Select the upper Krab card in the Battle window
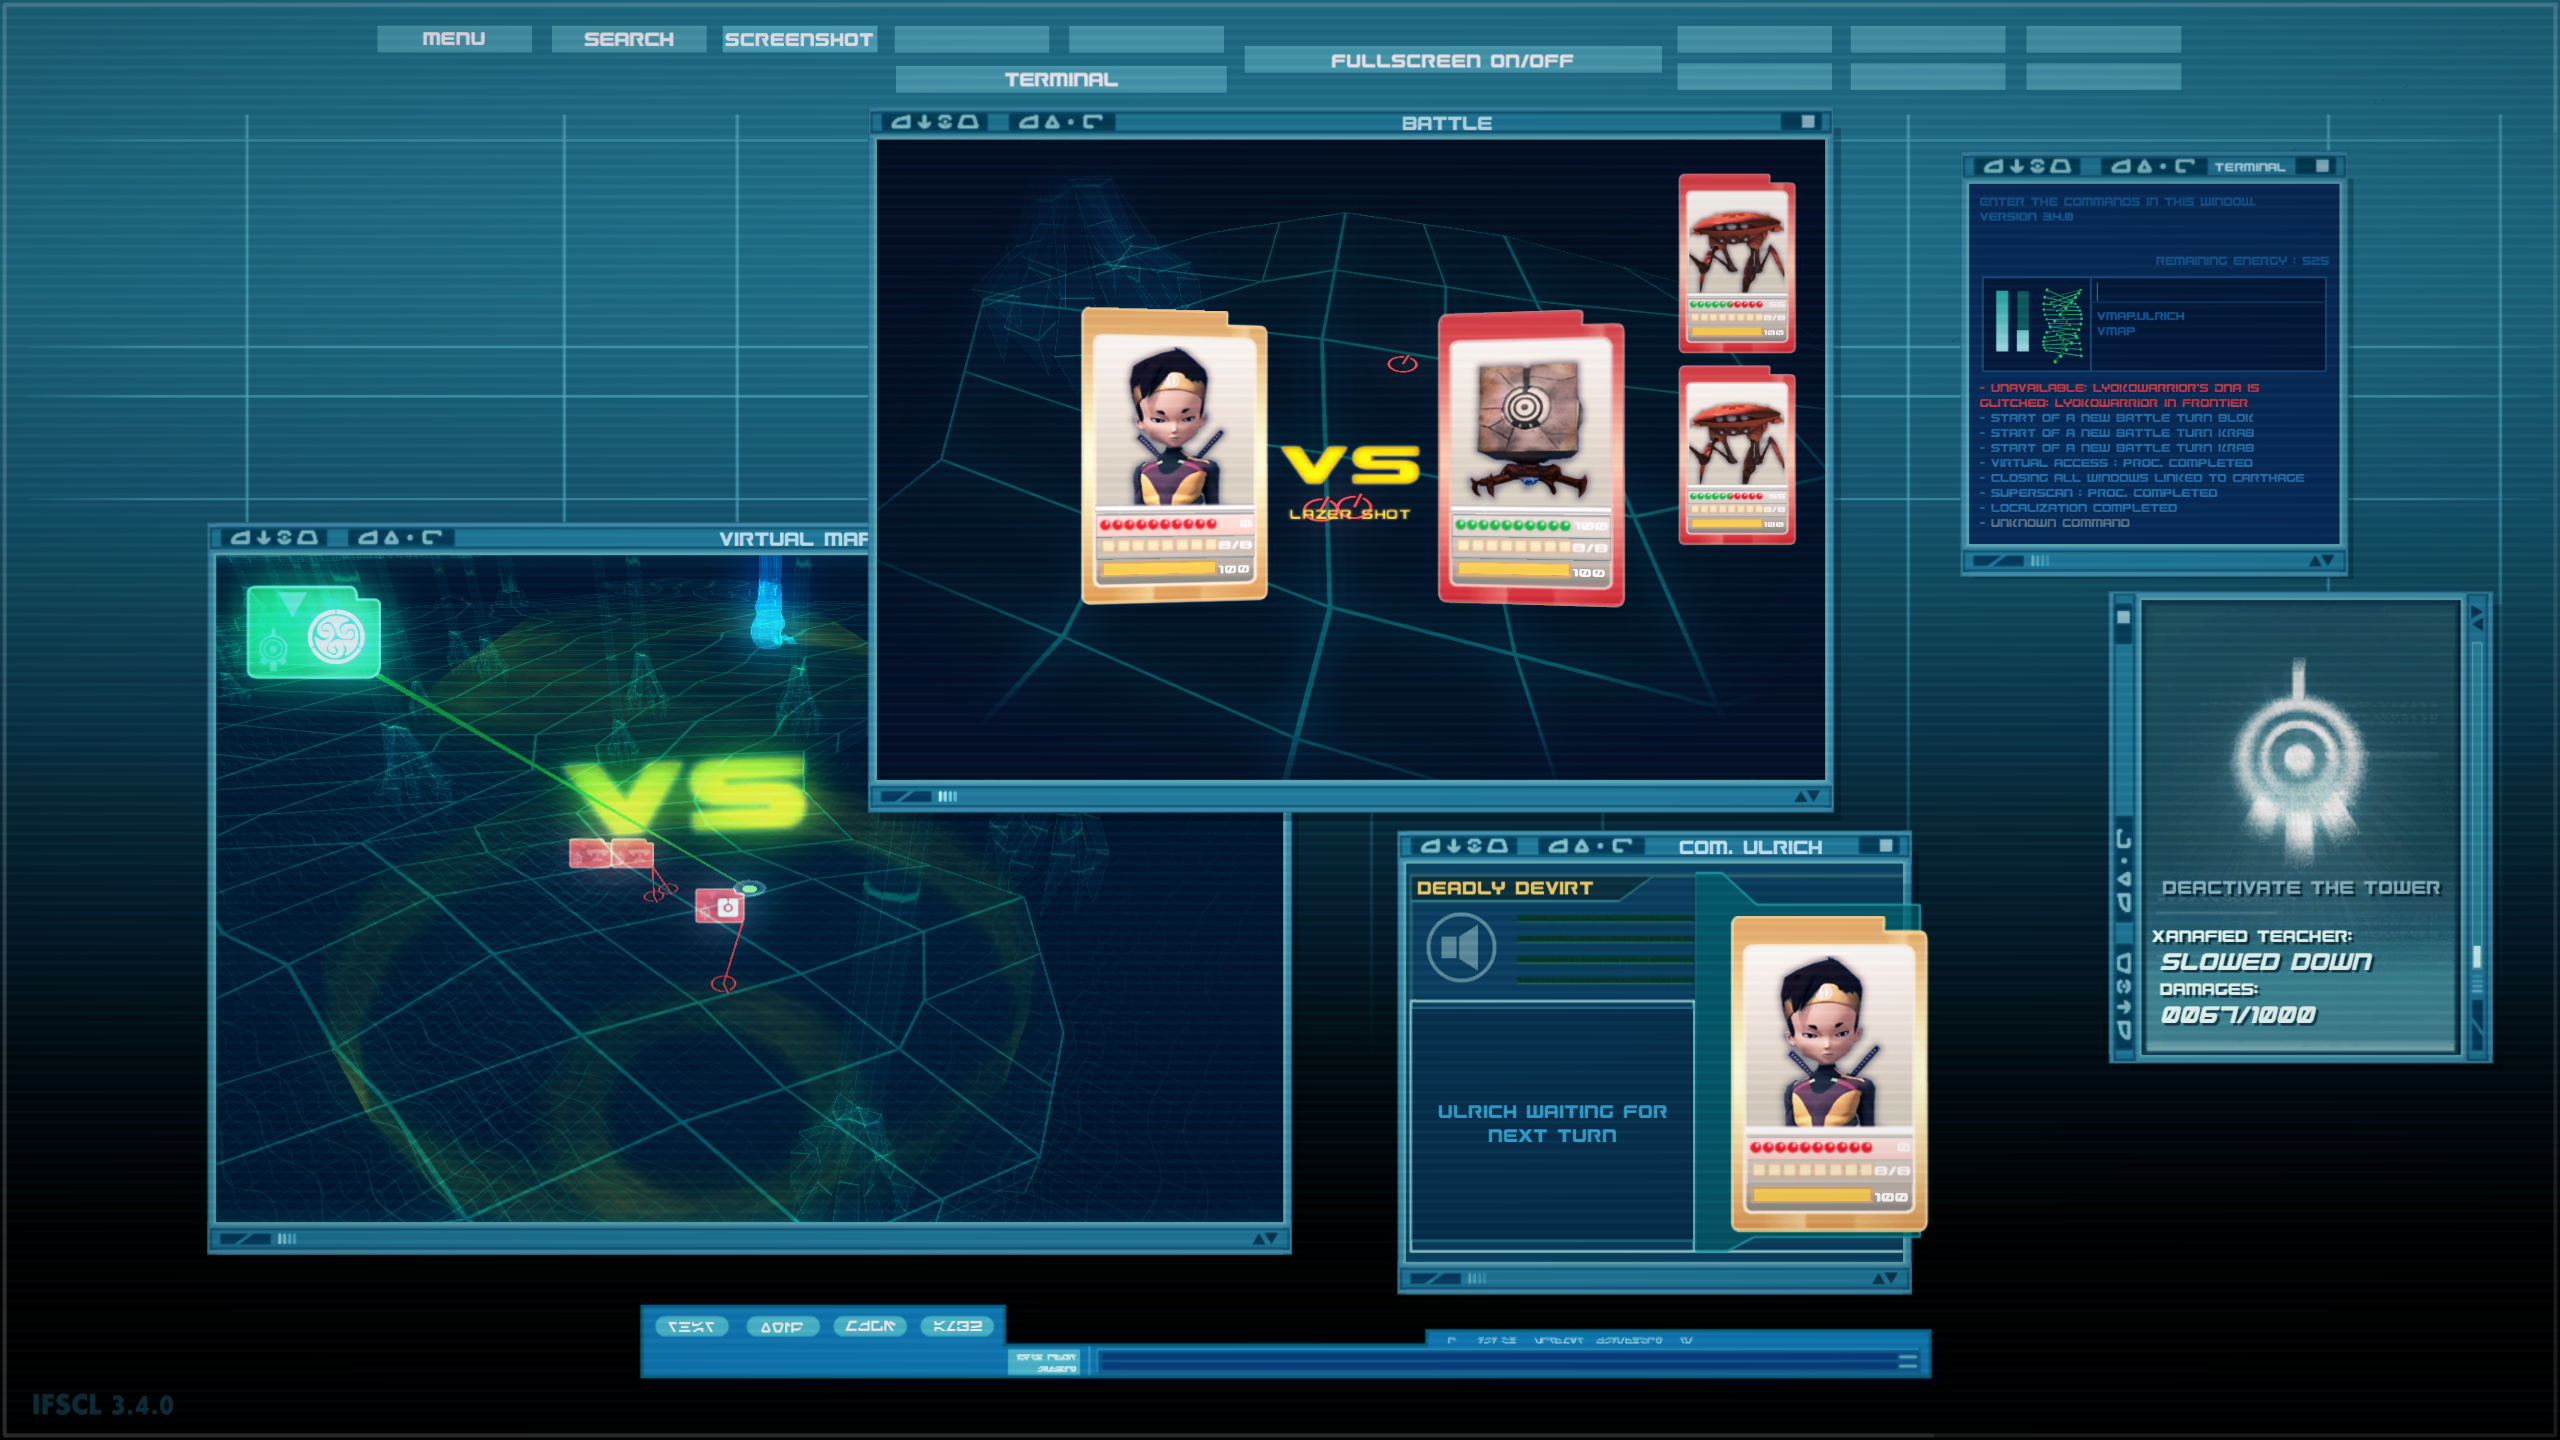Viewport: 2560px width, 1440px height. point(1737,264)
